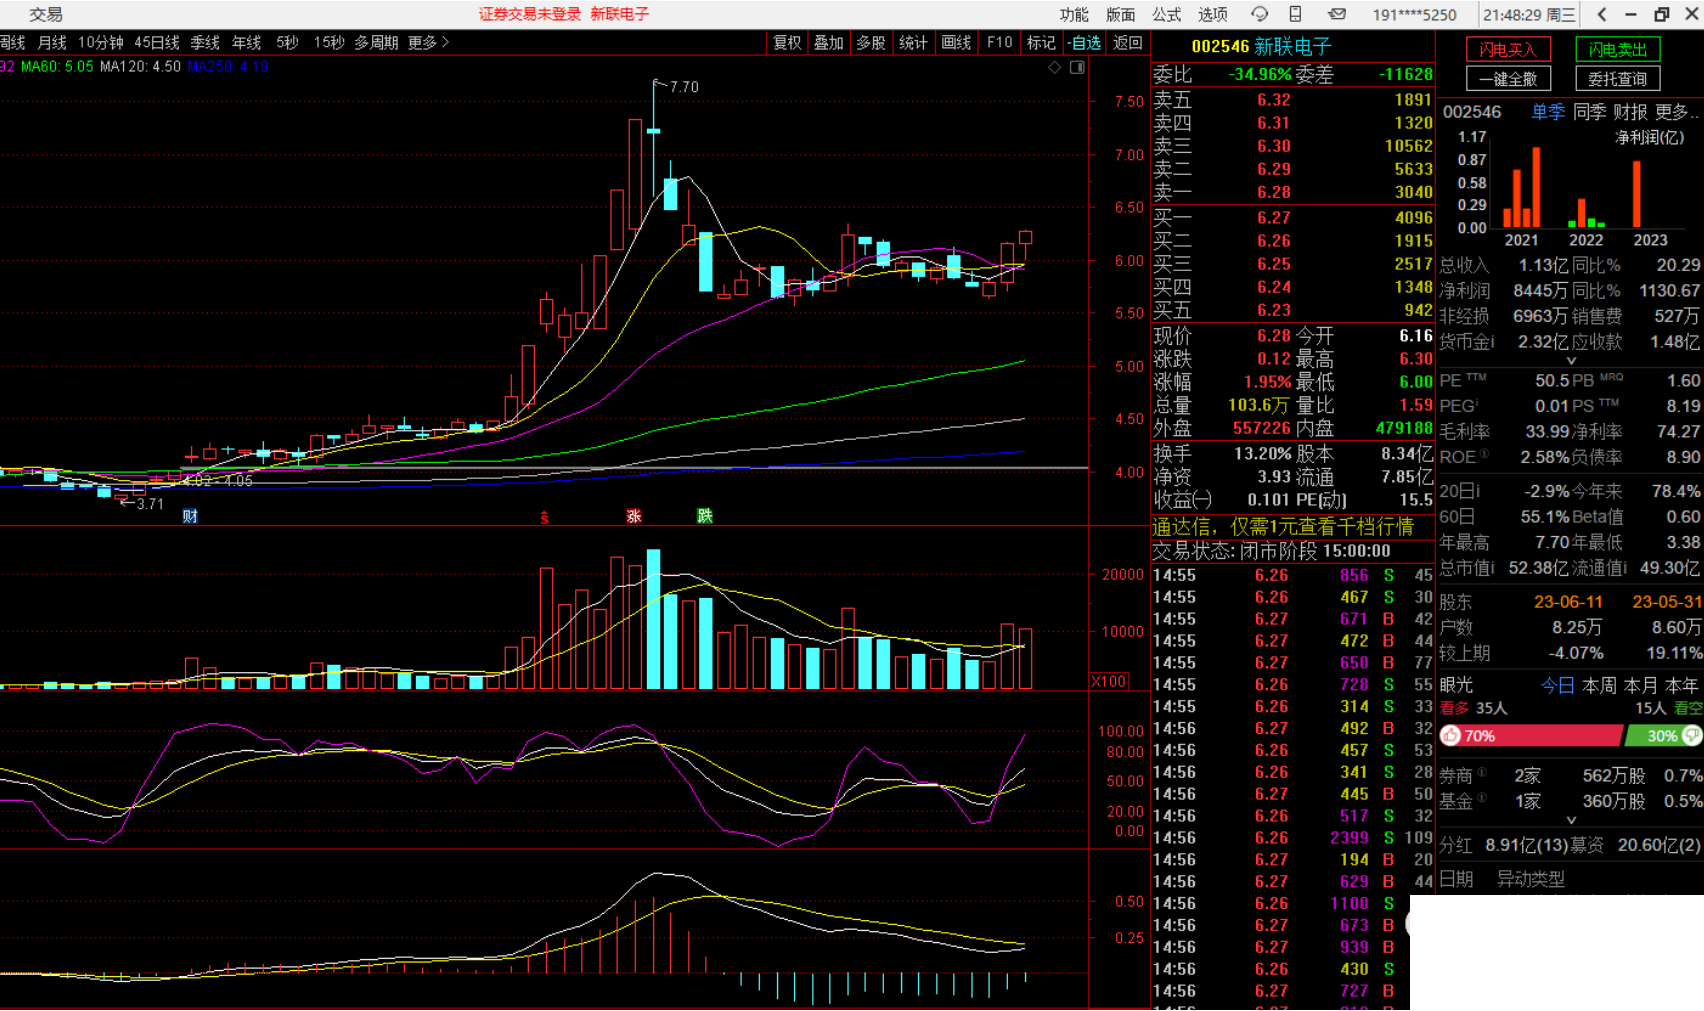Screen dimensions: 1704x1011
Task: Toggle 画线 drawing tools
Action: (957, 43)
